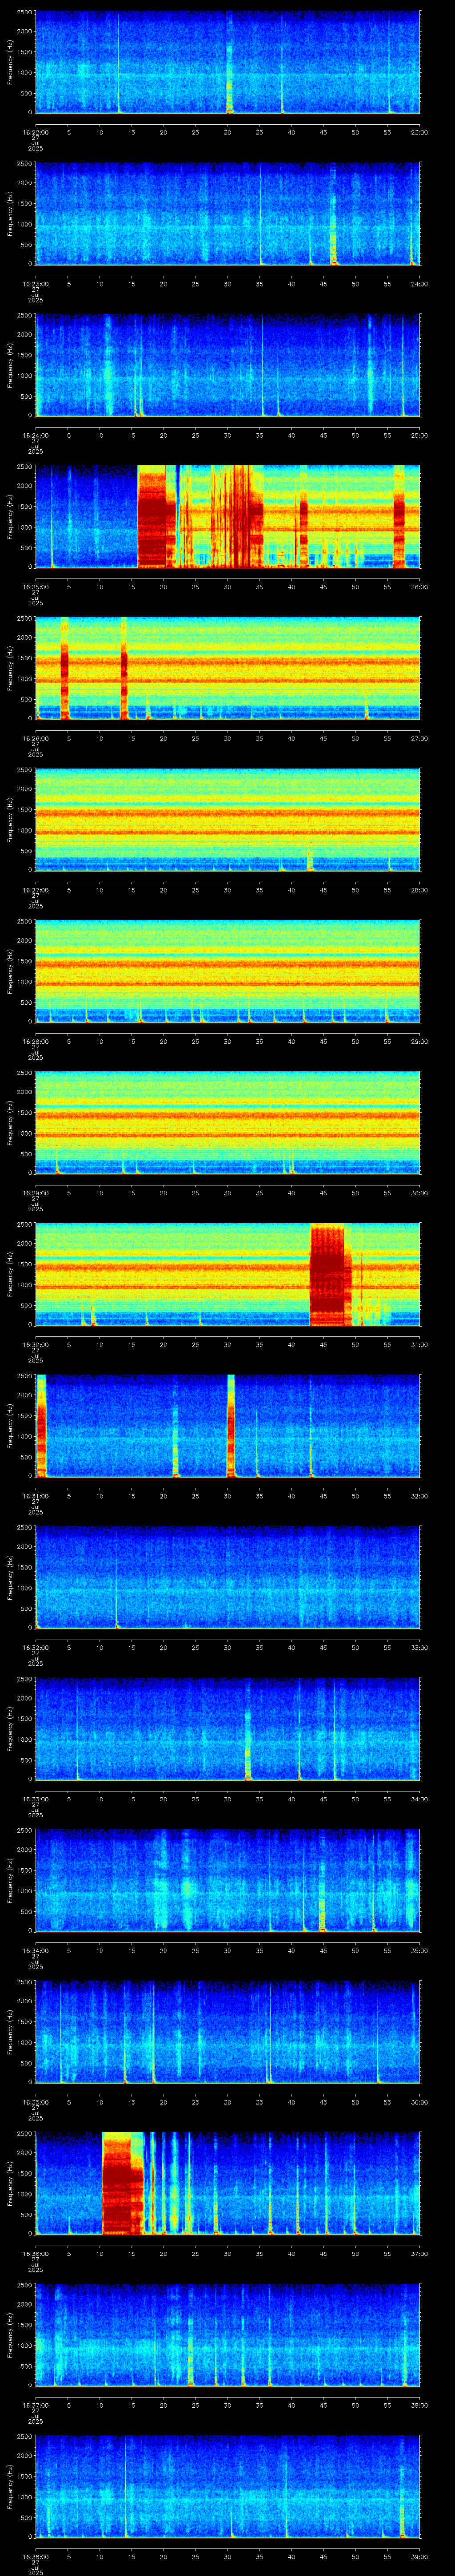Select the spectrogram starting at 16:36:00
The height and width of the screenshot is (2576, 455).
point(227,2184)
